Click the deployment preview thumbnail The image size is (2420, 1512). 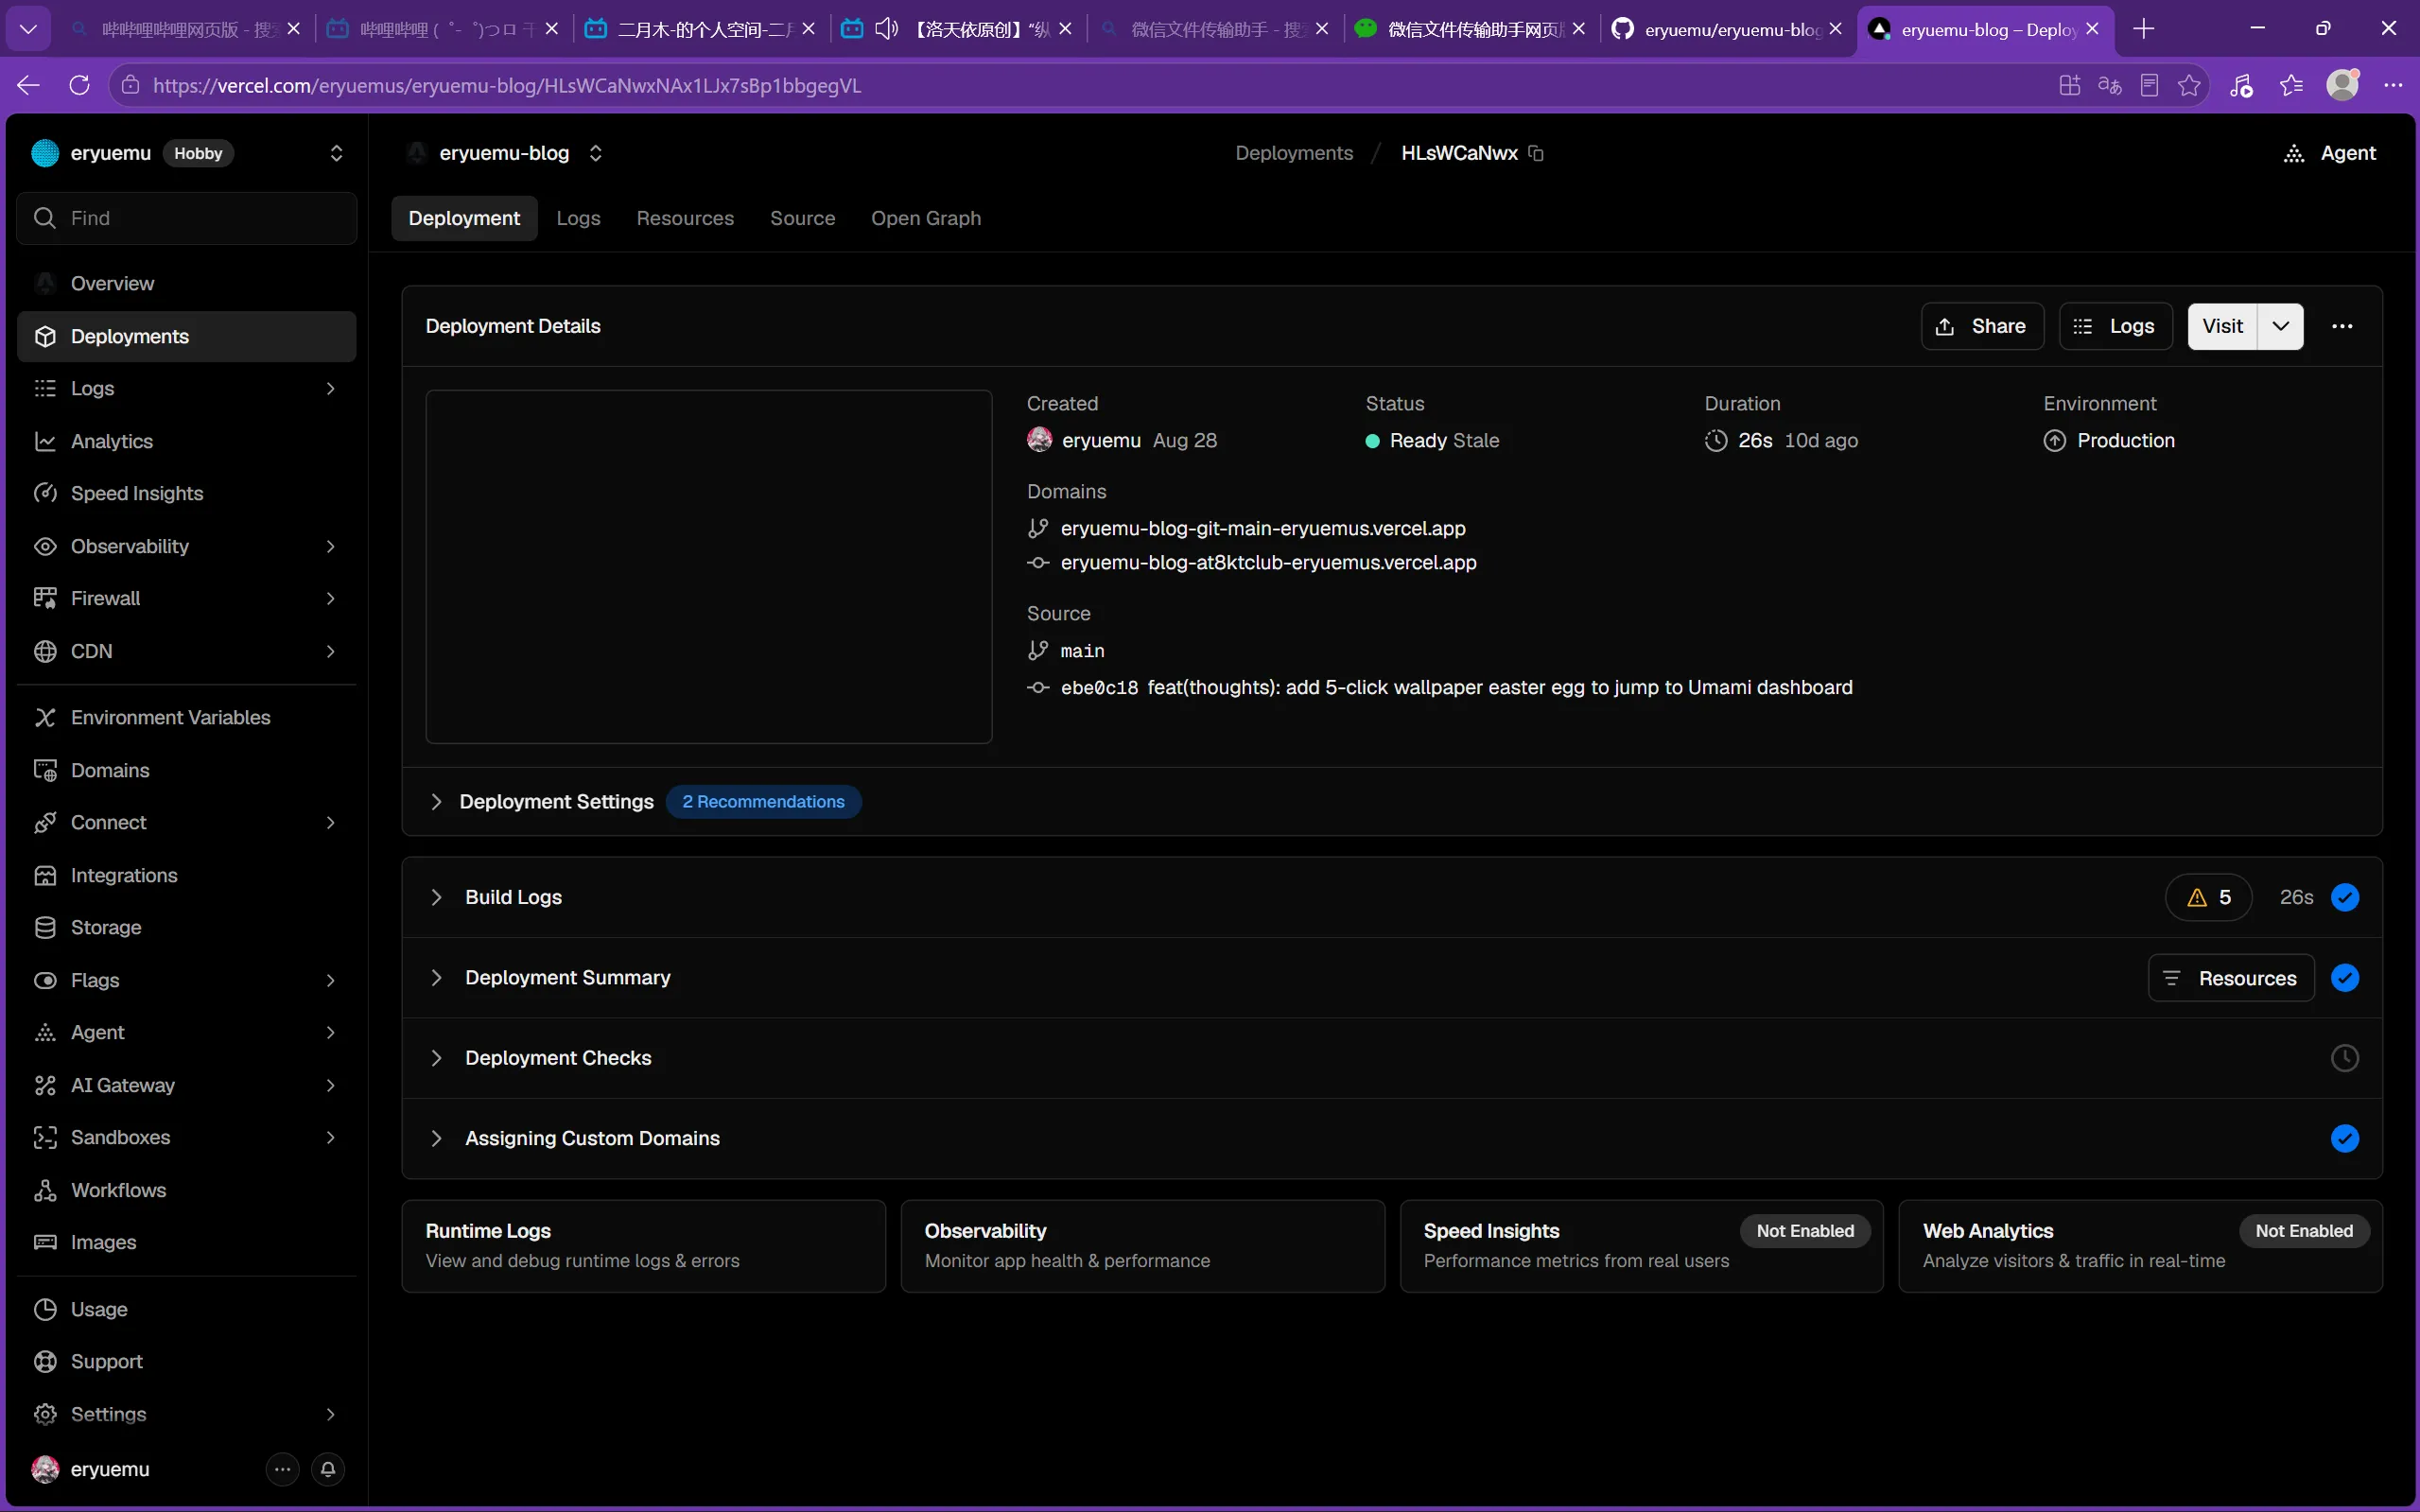point(709,566)
